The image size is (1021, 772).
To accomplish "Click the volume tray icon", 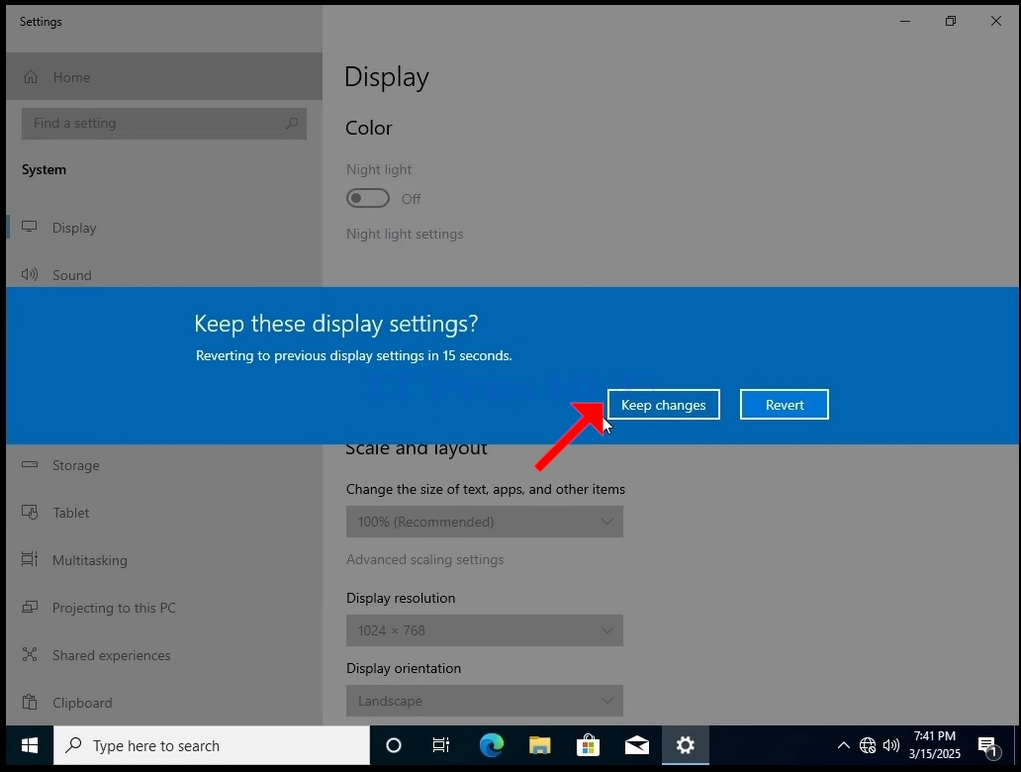I will tap(891, 745).
